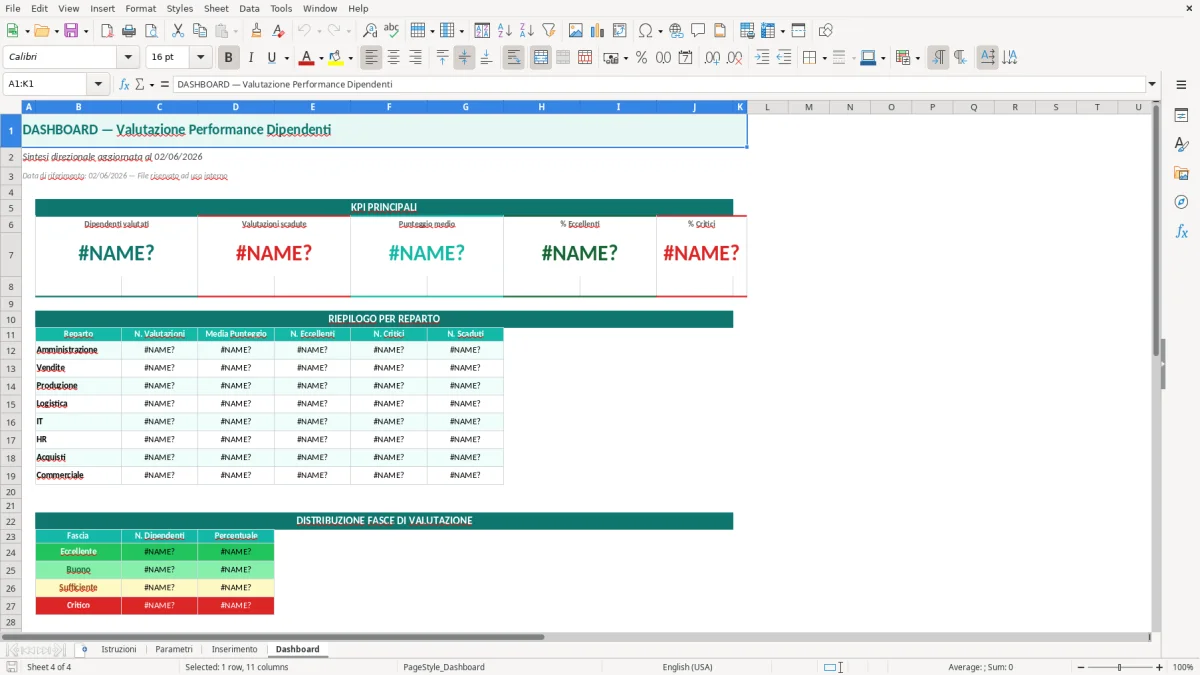Switch to the Istruzioni sheet tab
The image size is (1200, 675).
click(x=119, y=649)
